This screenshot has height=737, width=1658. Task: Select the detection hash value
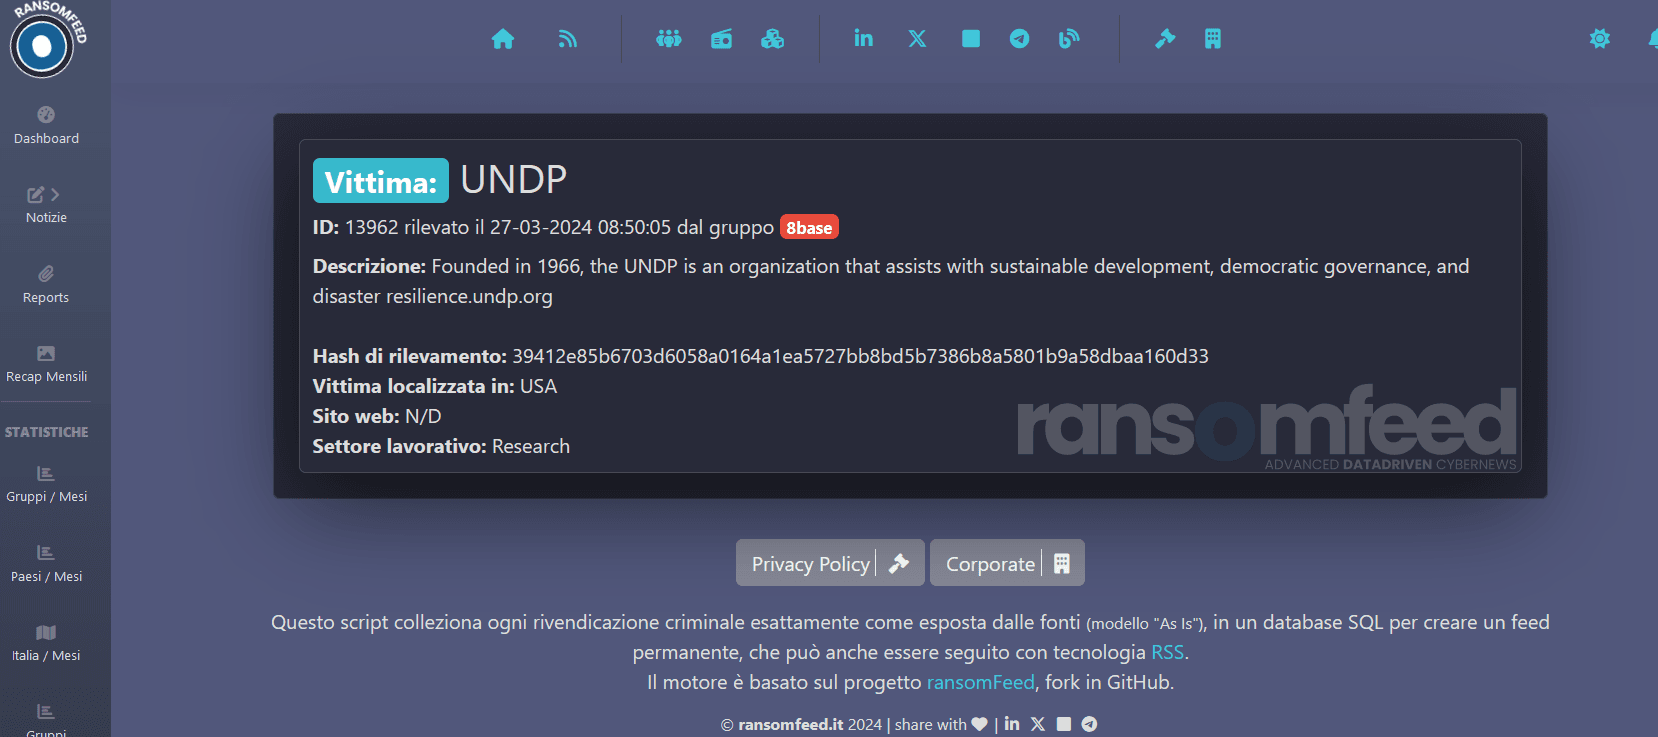pos(860,356)
